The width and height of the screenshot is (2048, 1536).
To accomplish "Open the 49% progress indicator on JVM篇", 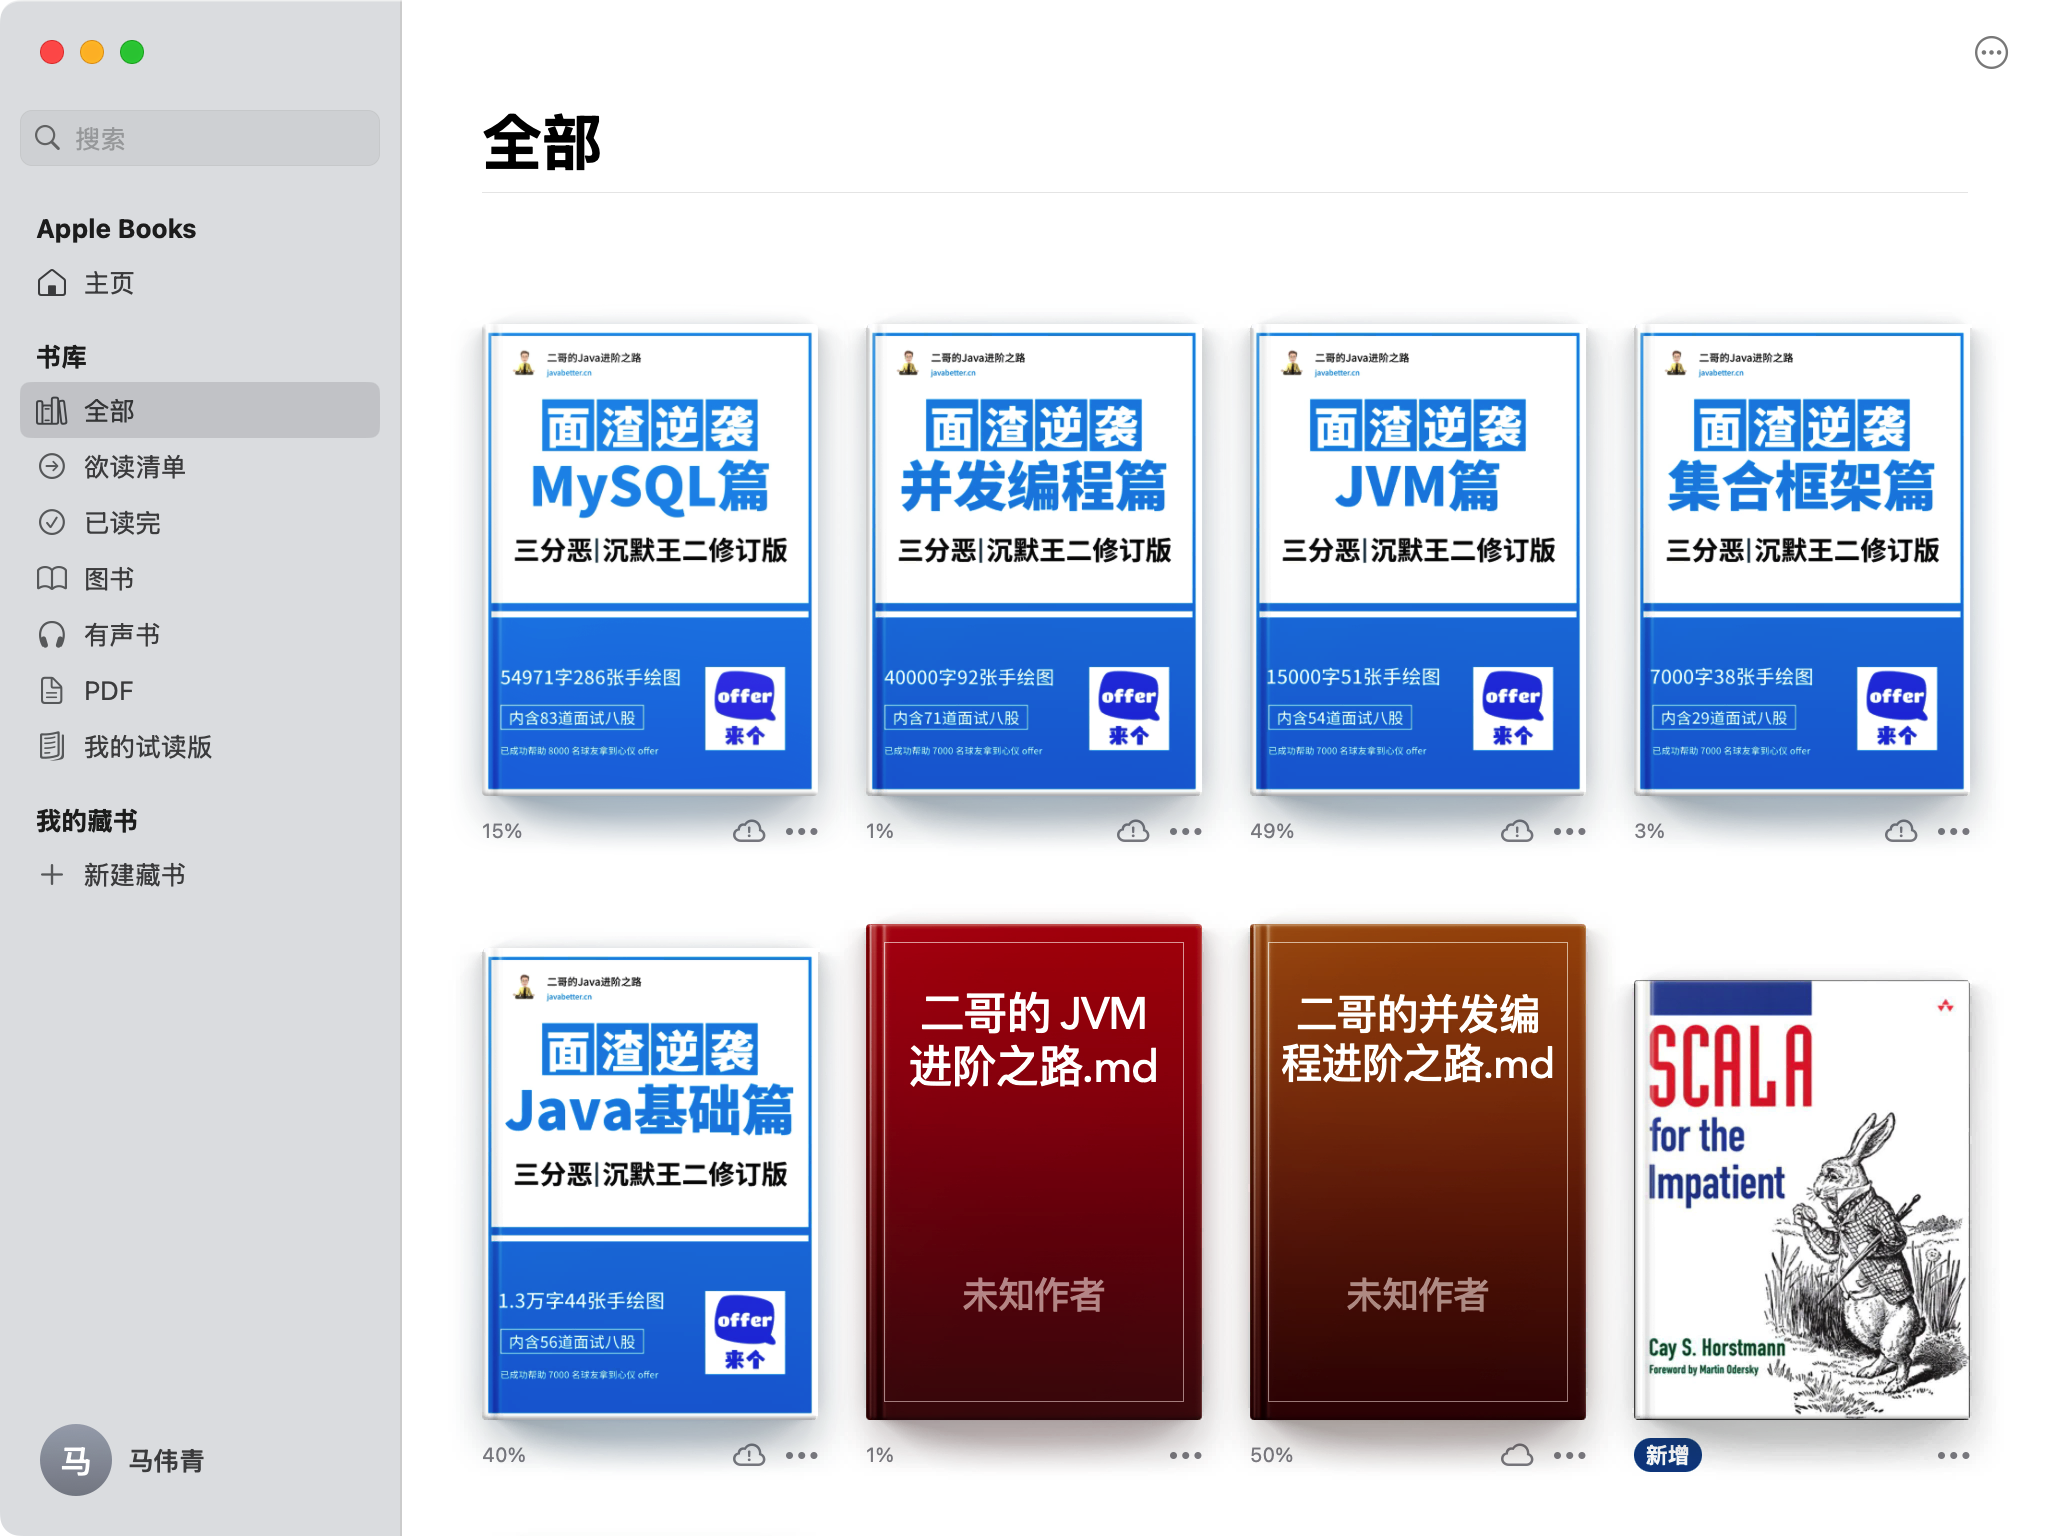I will (1270, 830).
